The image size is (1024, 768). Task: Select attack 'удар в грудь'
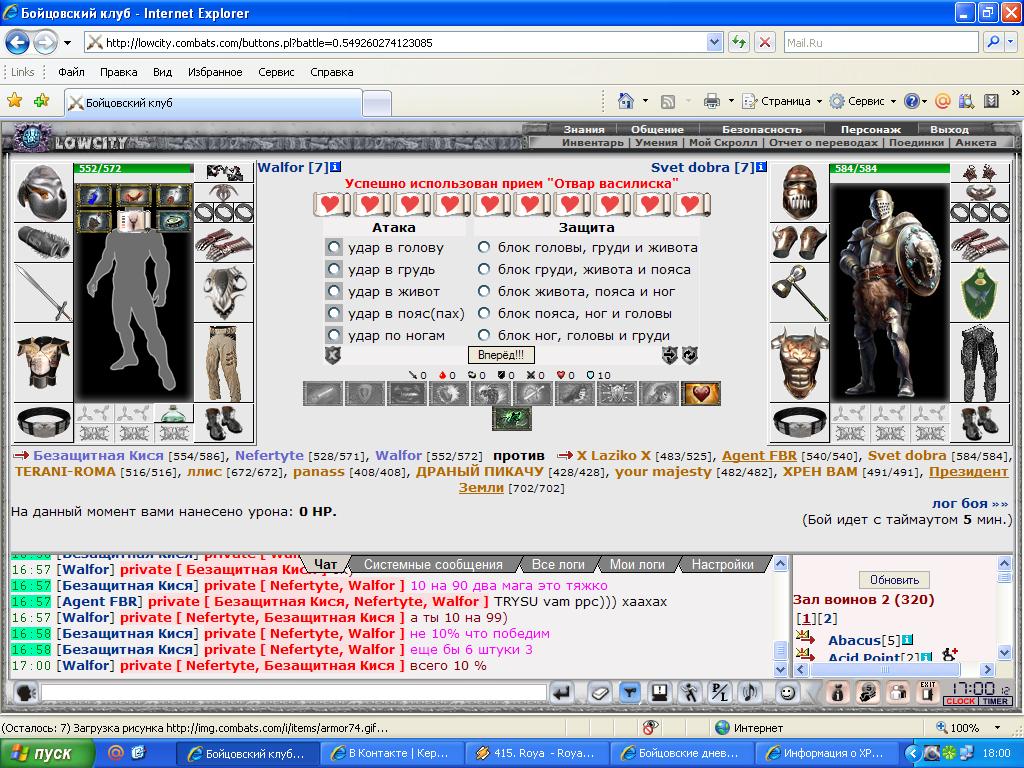[x=334, y=270]
